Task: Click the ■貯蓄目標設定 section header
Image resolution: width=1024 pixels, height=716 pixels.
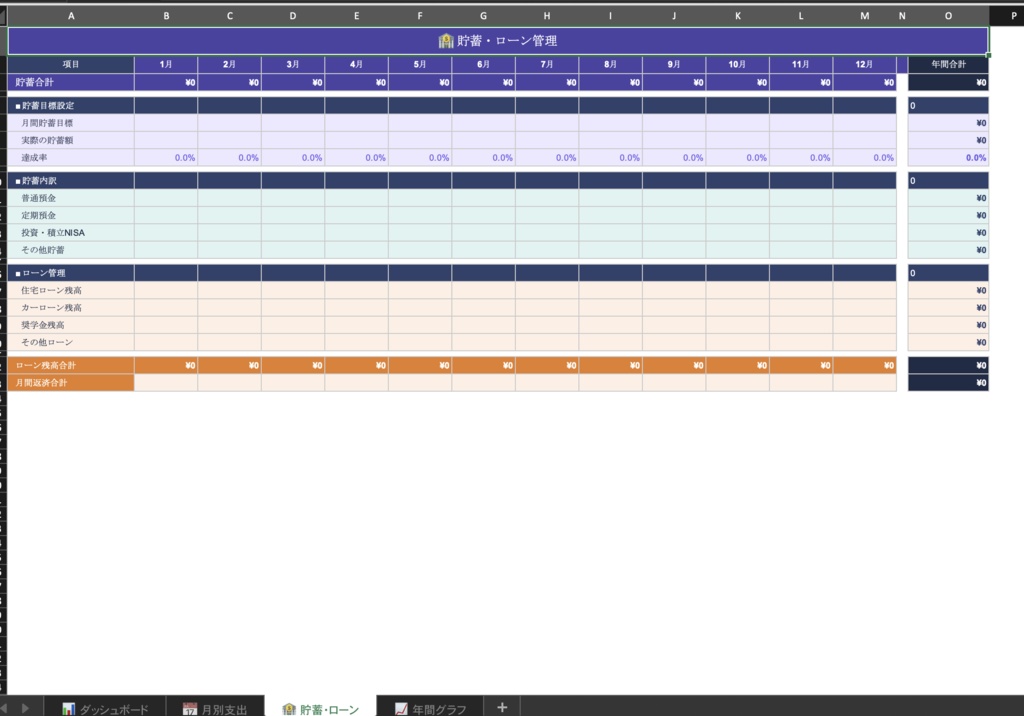Action: point(71,105)
